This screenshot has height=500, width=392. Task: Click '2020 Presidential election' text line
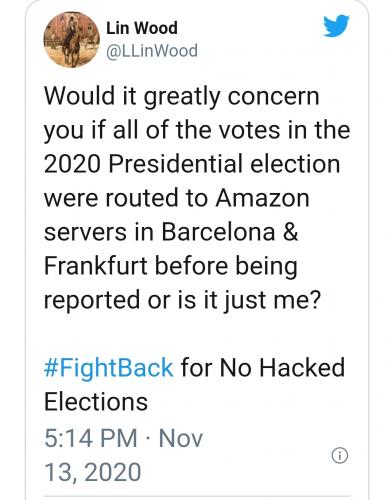192,164
